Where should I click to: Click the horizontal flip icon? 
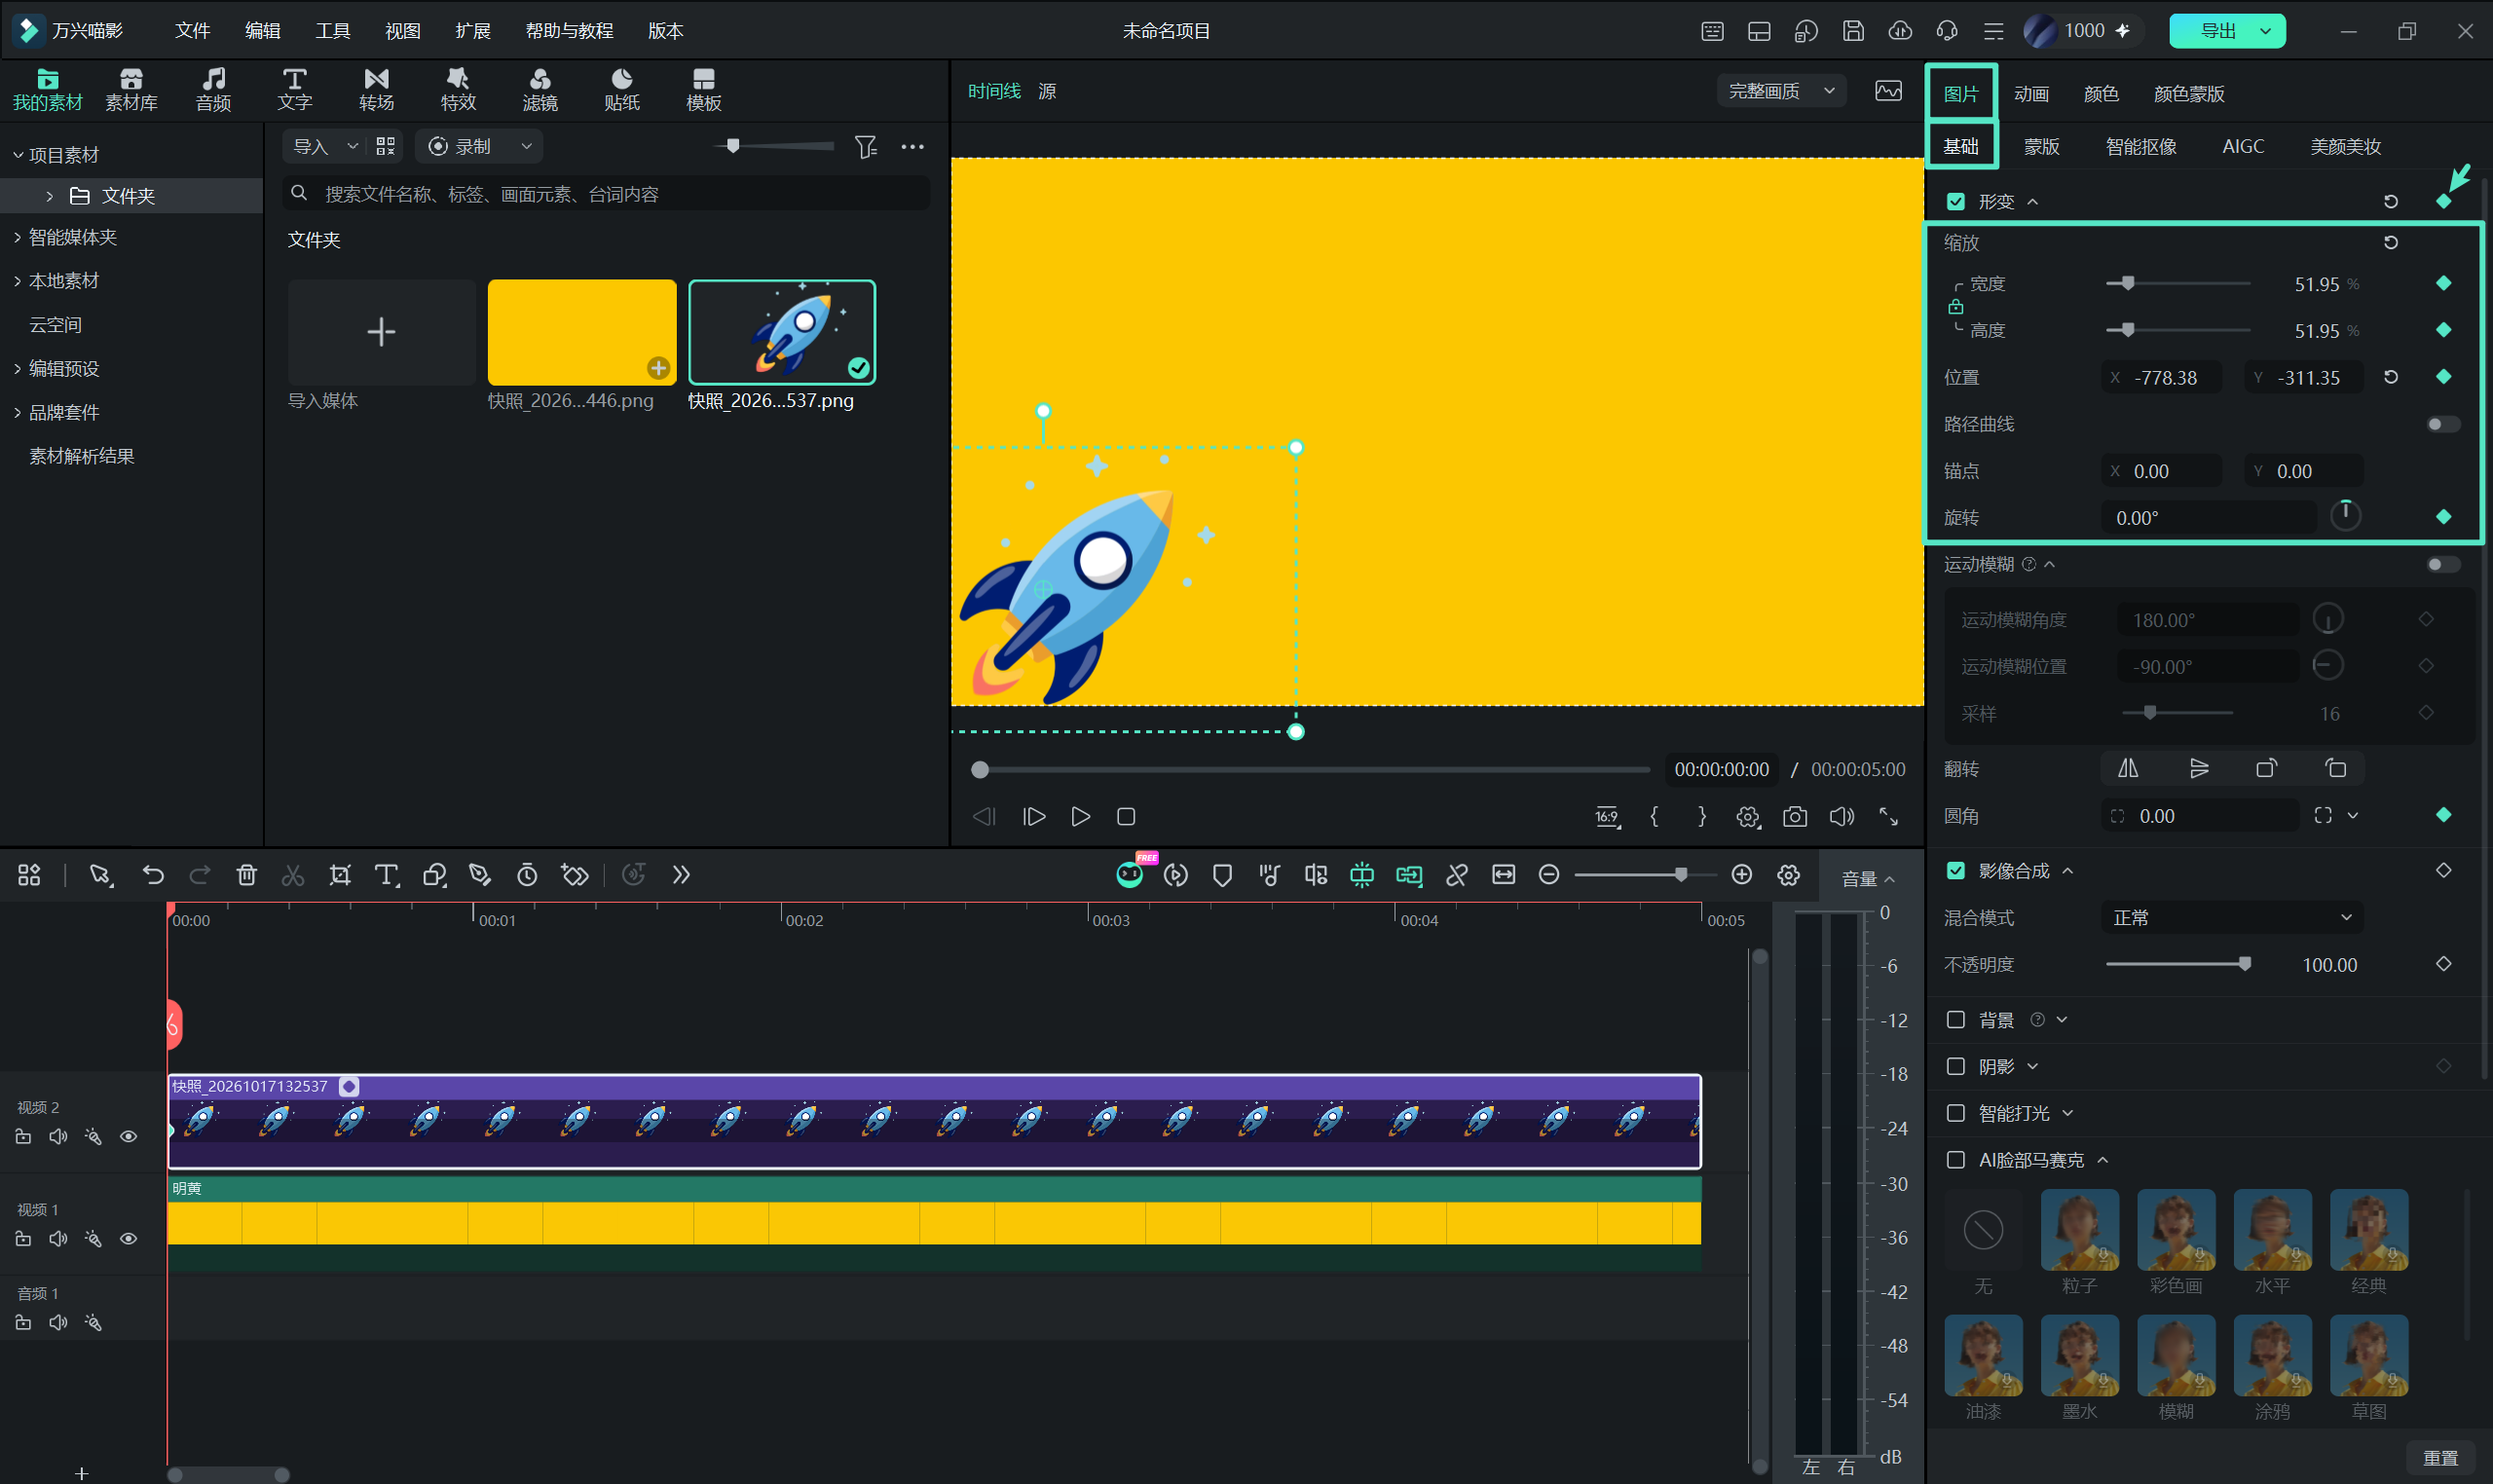click(x=2128, y=768)
